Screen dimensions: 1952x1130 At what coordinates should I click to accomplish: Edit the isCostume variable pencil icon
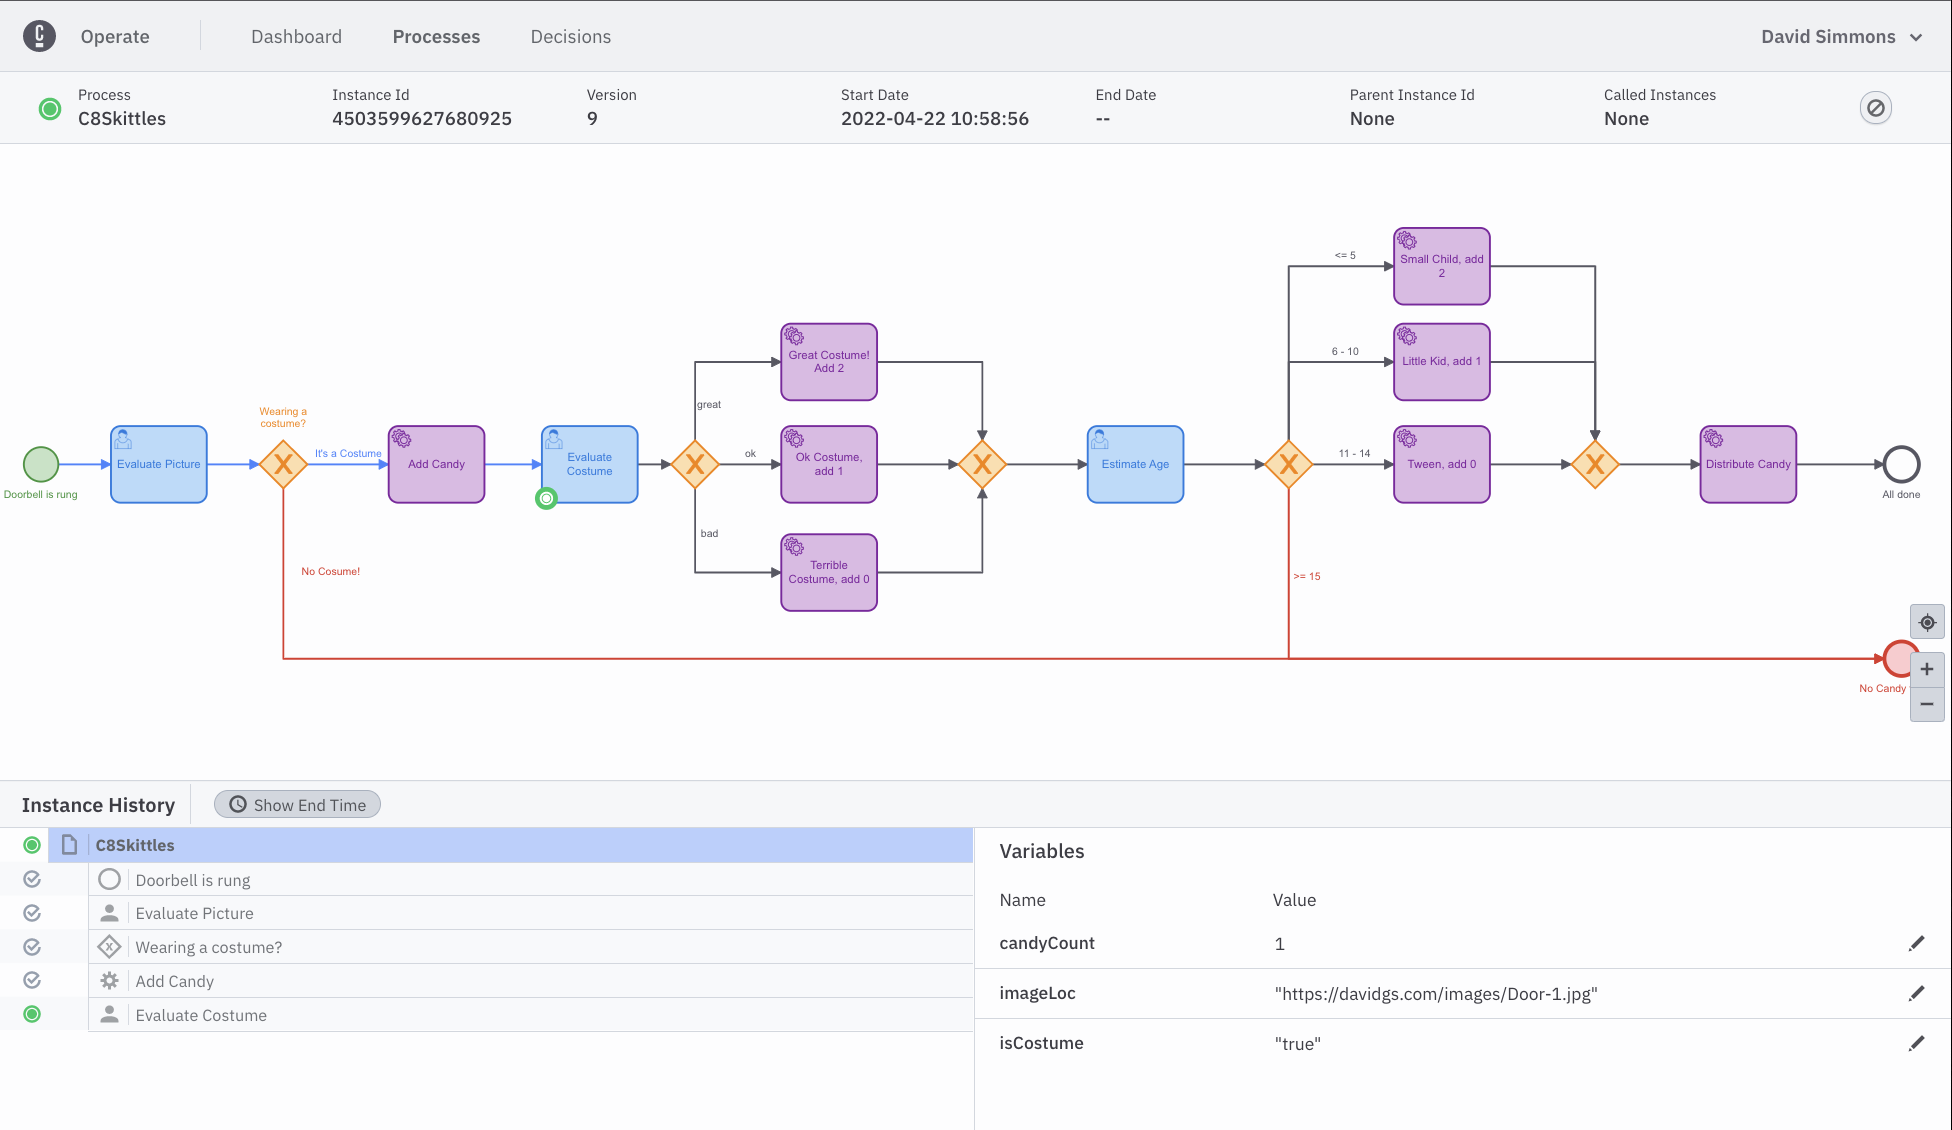tap(1916, 1043)
